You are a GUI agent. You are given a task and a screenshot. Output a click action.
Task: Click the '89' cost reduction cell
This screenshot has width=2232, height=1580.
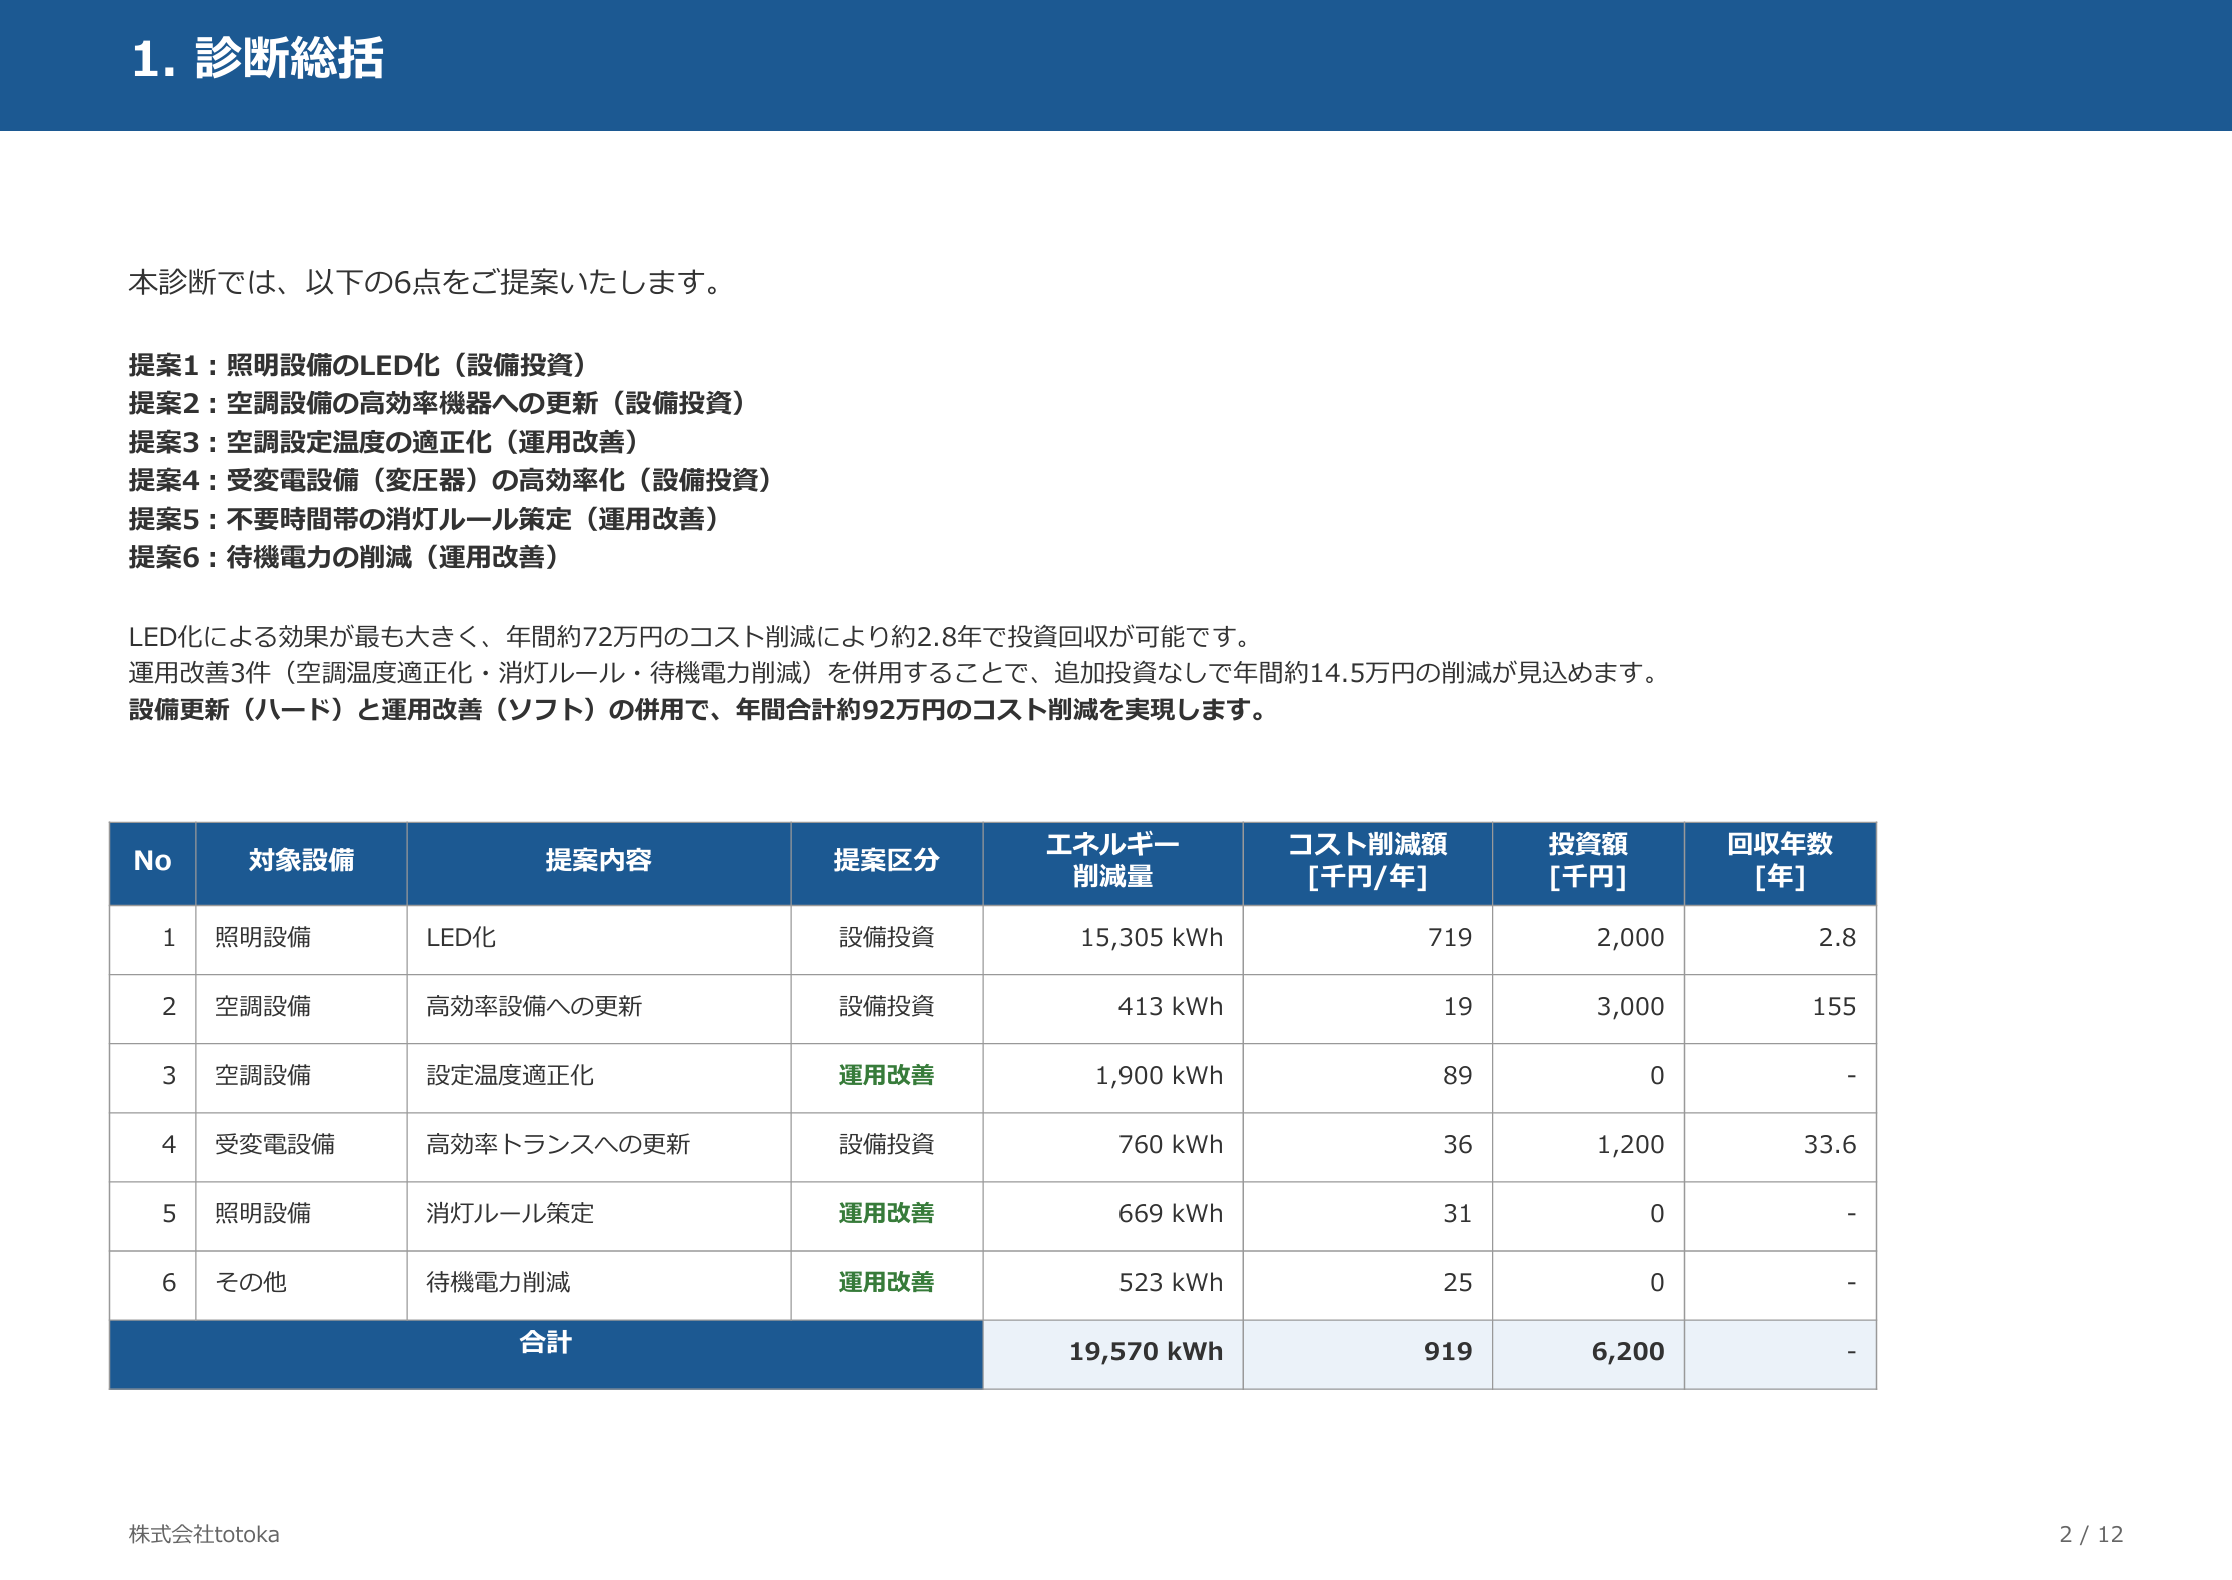click(1367, 1078)
